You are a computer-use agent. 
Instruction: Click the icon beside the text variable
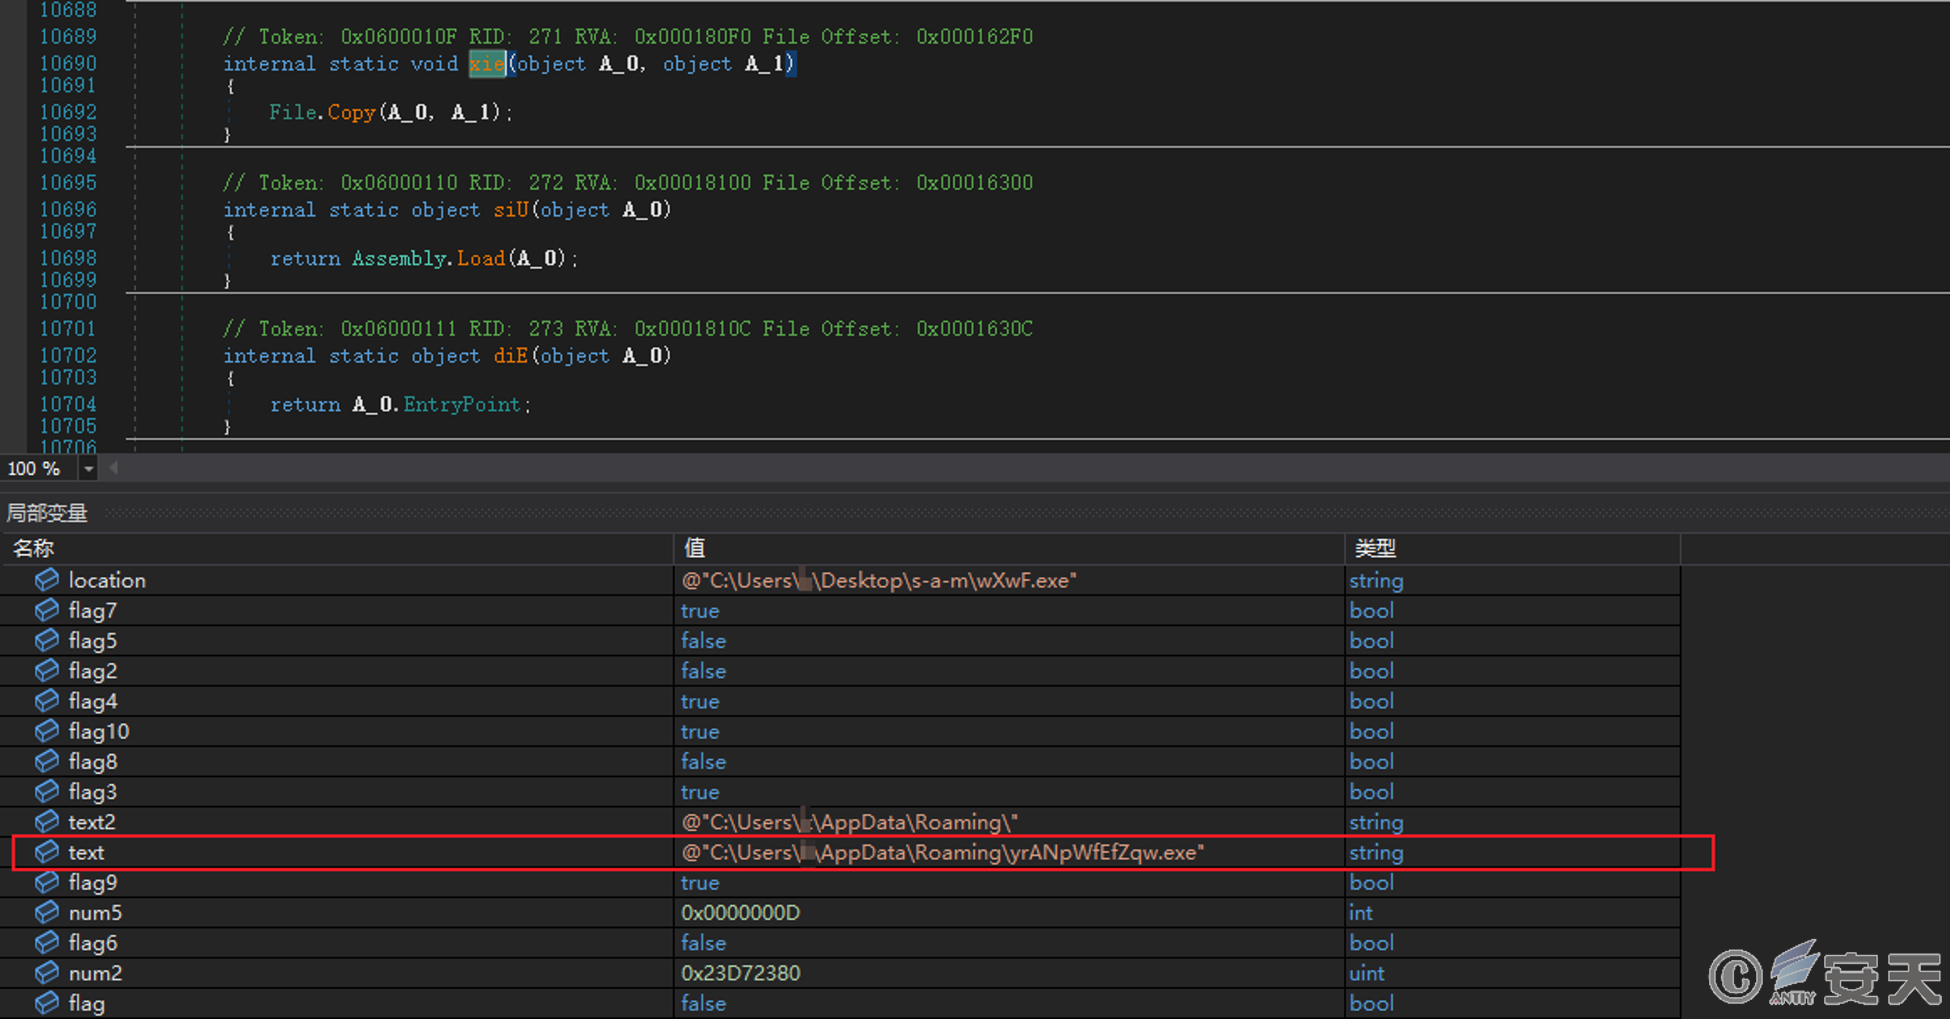coord(46,852)
